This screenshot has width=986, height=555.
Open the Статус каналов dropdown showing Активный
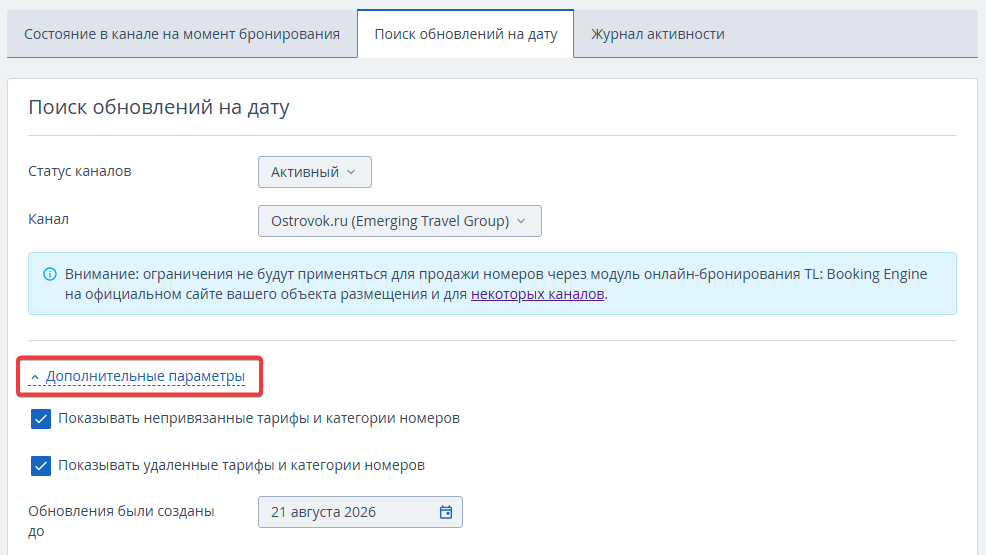pos(314,172)
